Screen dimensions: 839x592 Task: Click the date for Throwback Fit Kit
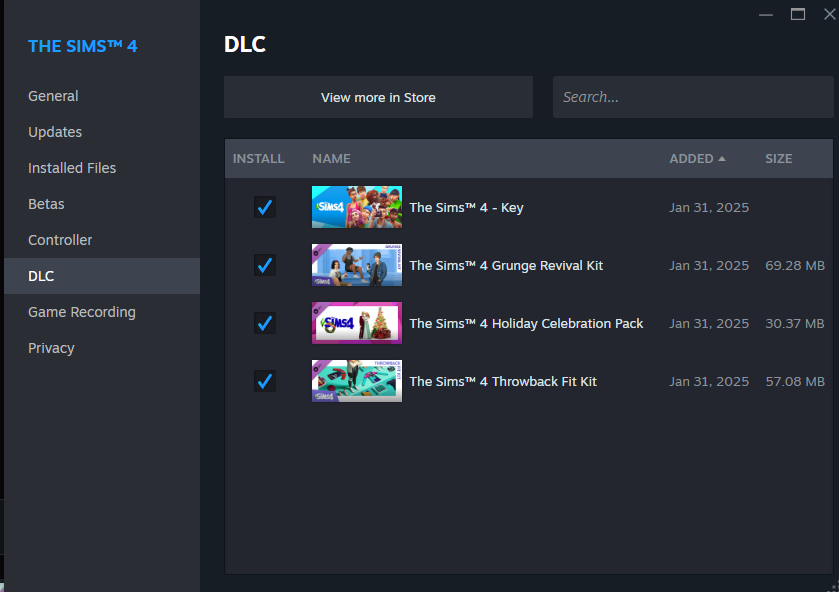tap(709, 381)
